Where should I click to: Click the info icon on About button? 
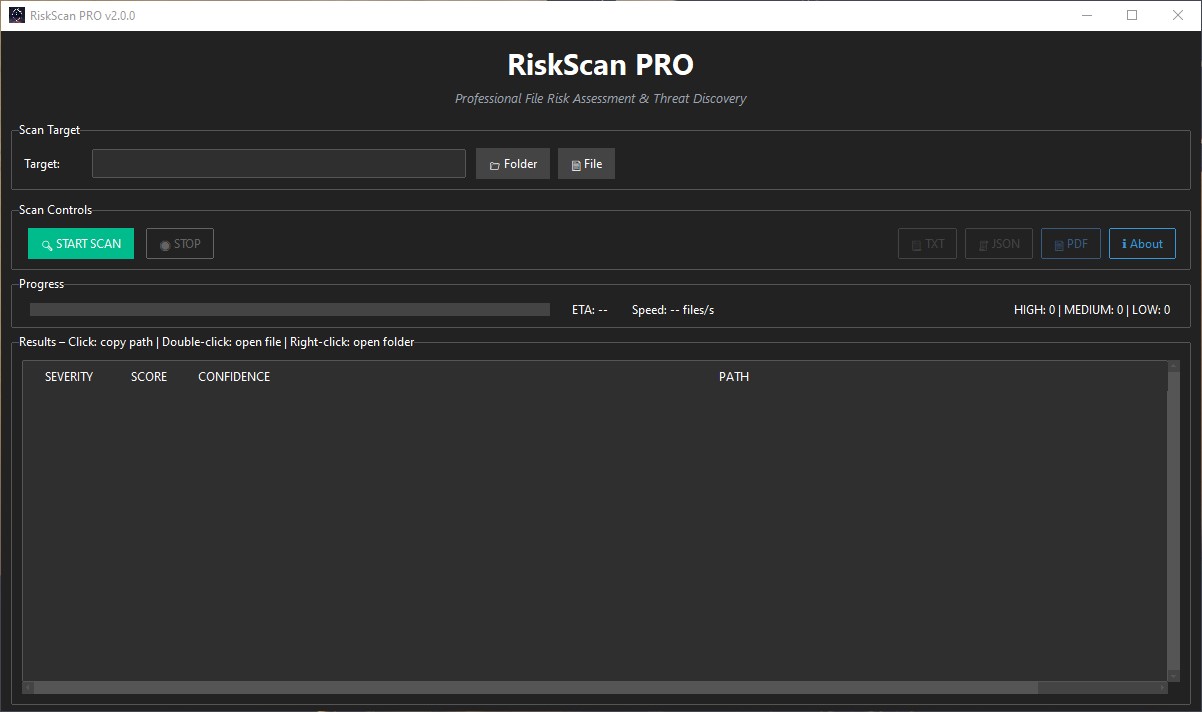[1124, 243]
